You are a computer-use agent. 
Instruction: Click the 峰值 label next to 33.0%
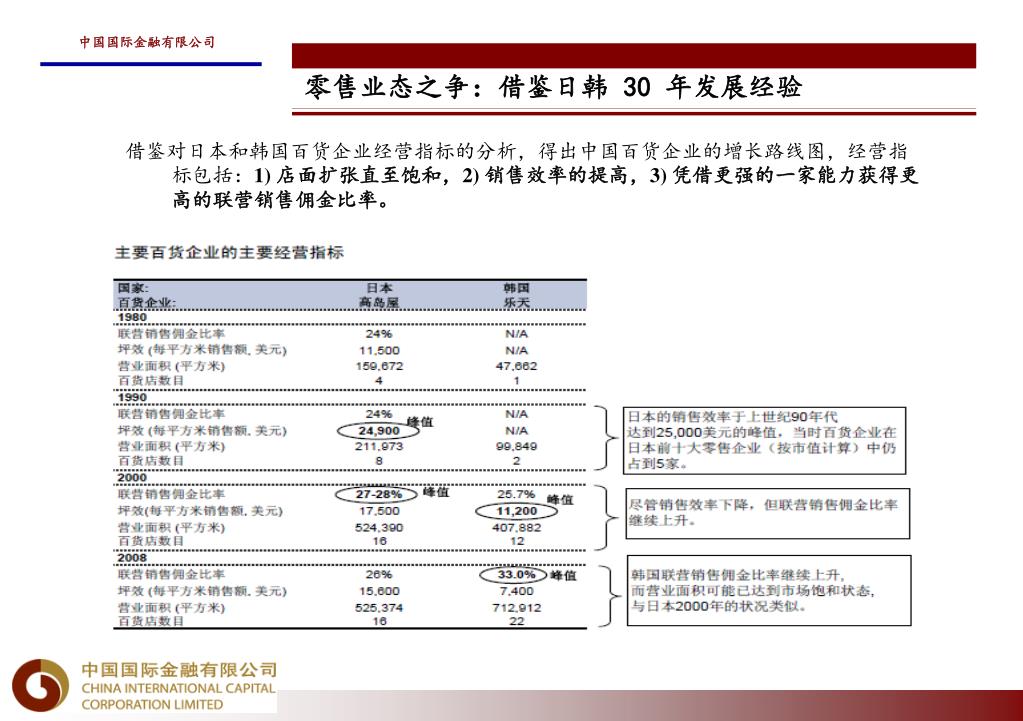pyautogui.click(x=564, y=575)
